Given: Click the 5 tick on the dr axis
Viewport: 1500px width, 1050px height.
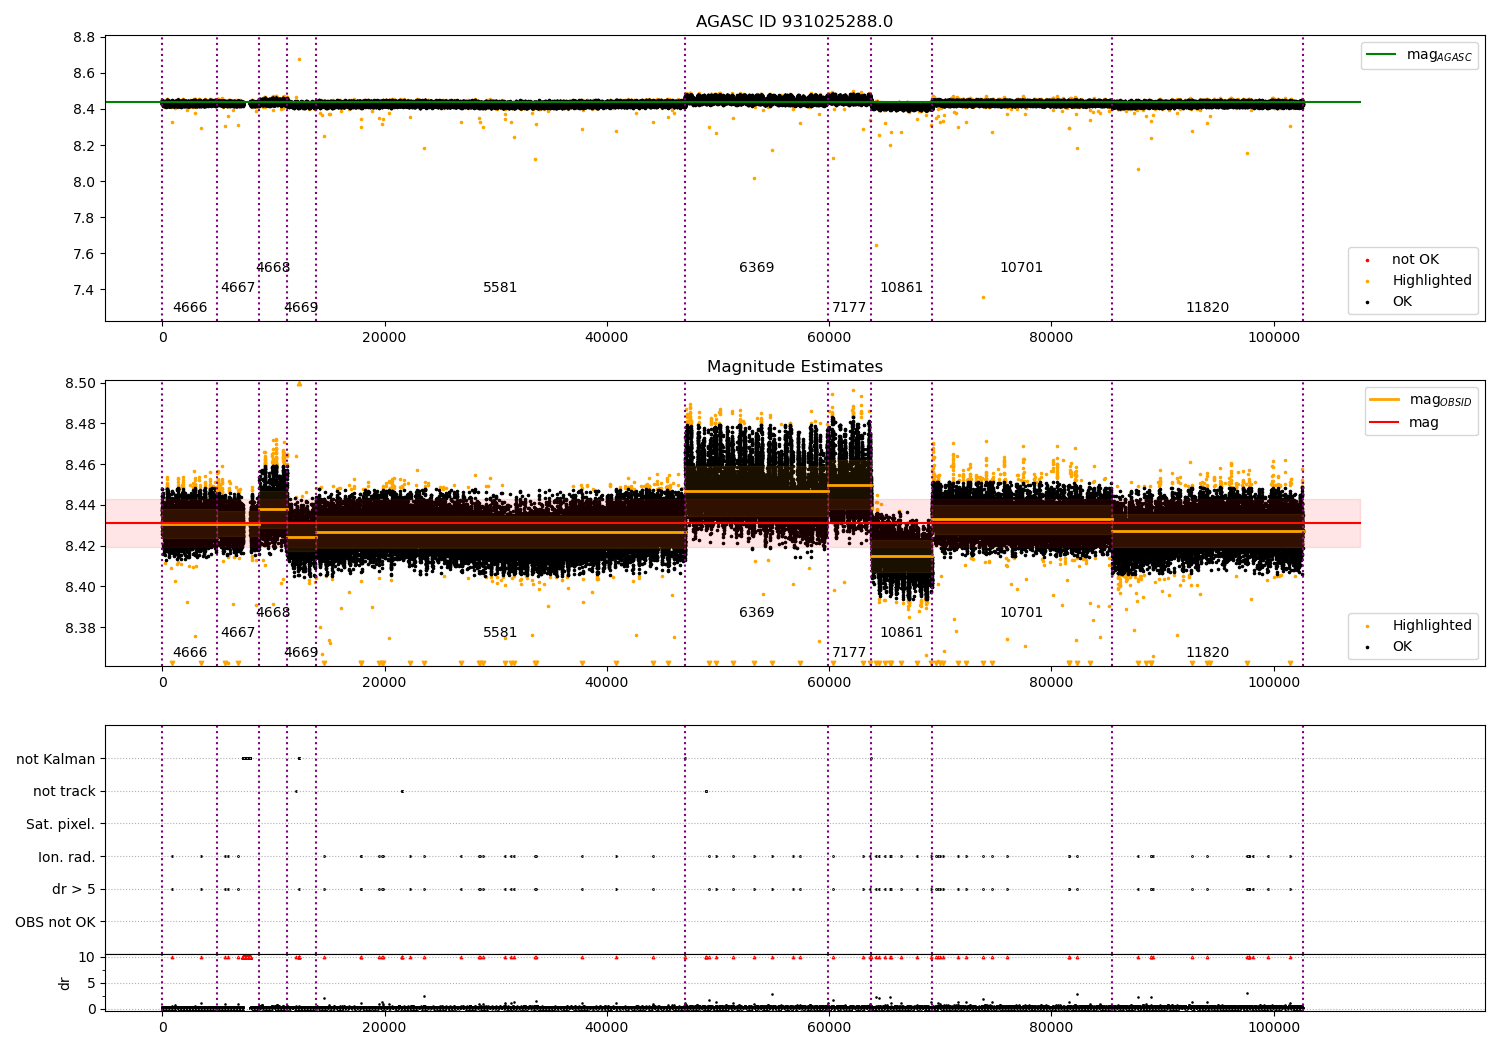Looking at the screenshot, I should (91, 984).
